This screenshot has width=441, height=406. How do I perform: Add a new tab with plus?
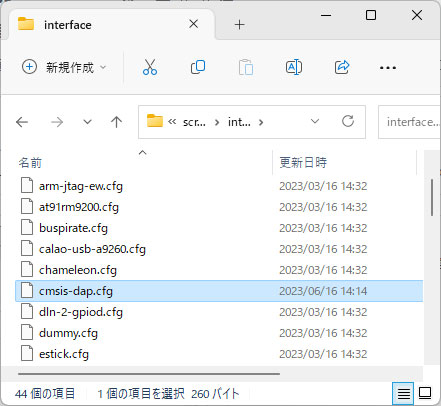239,25
